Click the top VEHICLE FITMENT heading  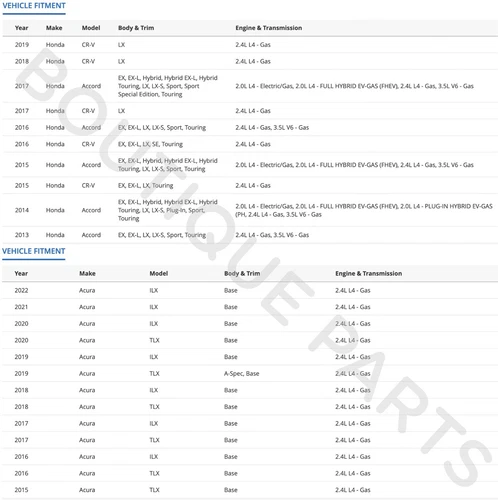pyautogui.click(x=34, y=6)
